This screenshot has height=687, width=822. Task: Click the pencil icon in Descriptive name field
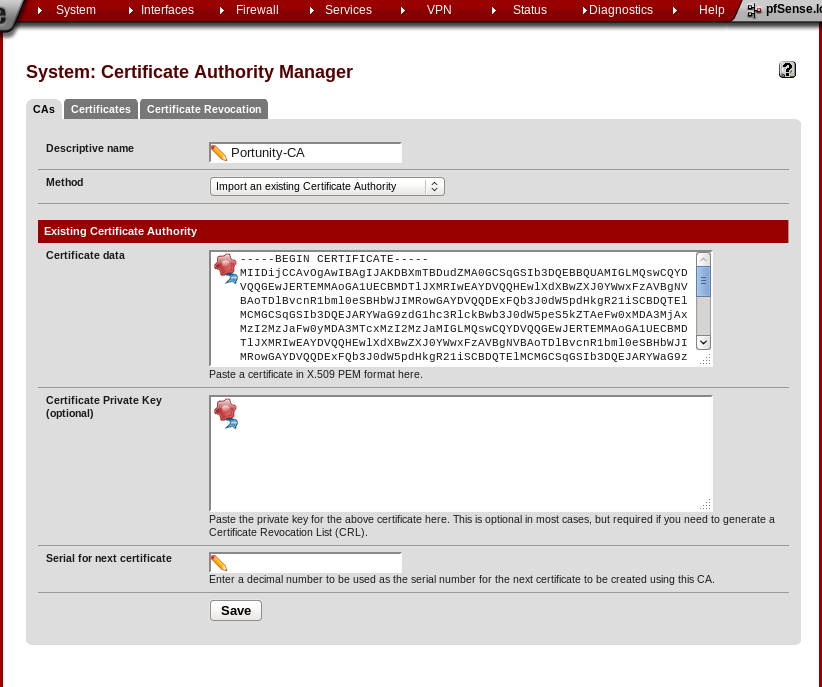click(219, 153)
